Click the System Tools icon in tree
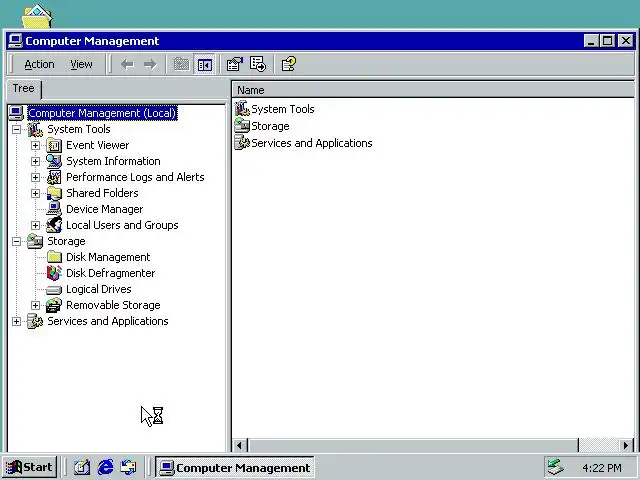Screen dimensions: 640x480 coord(35,129)
